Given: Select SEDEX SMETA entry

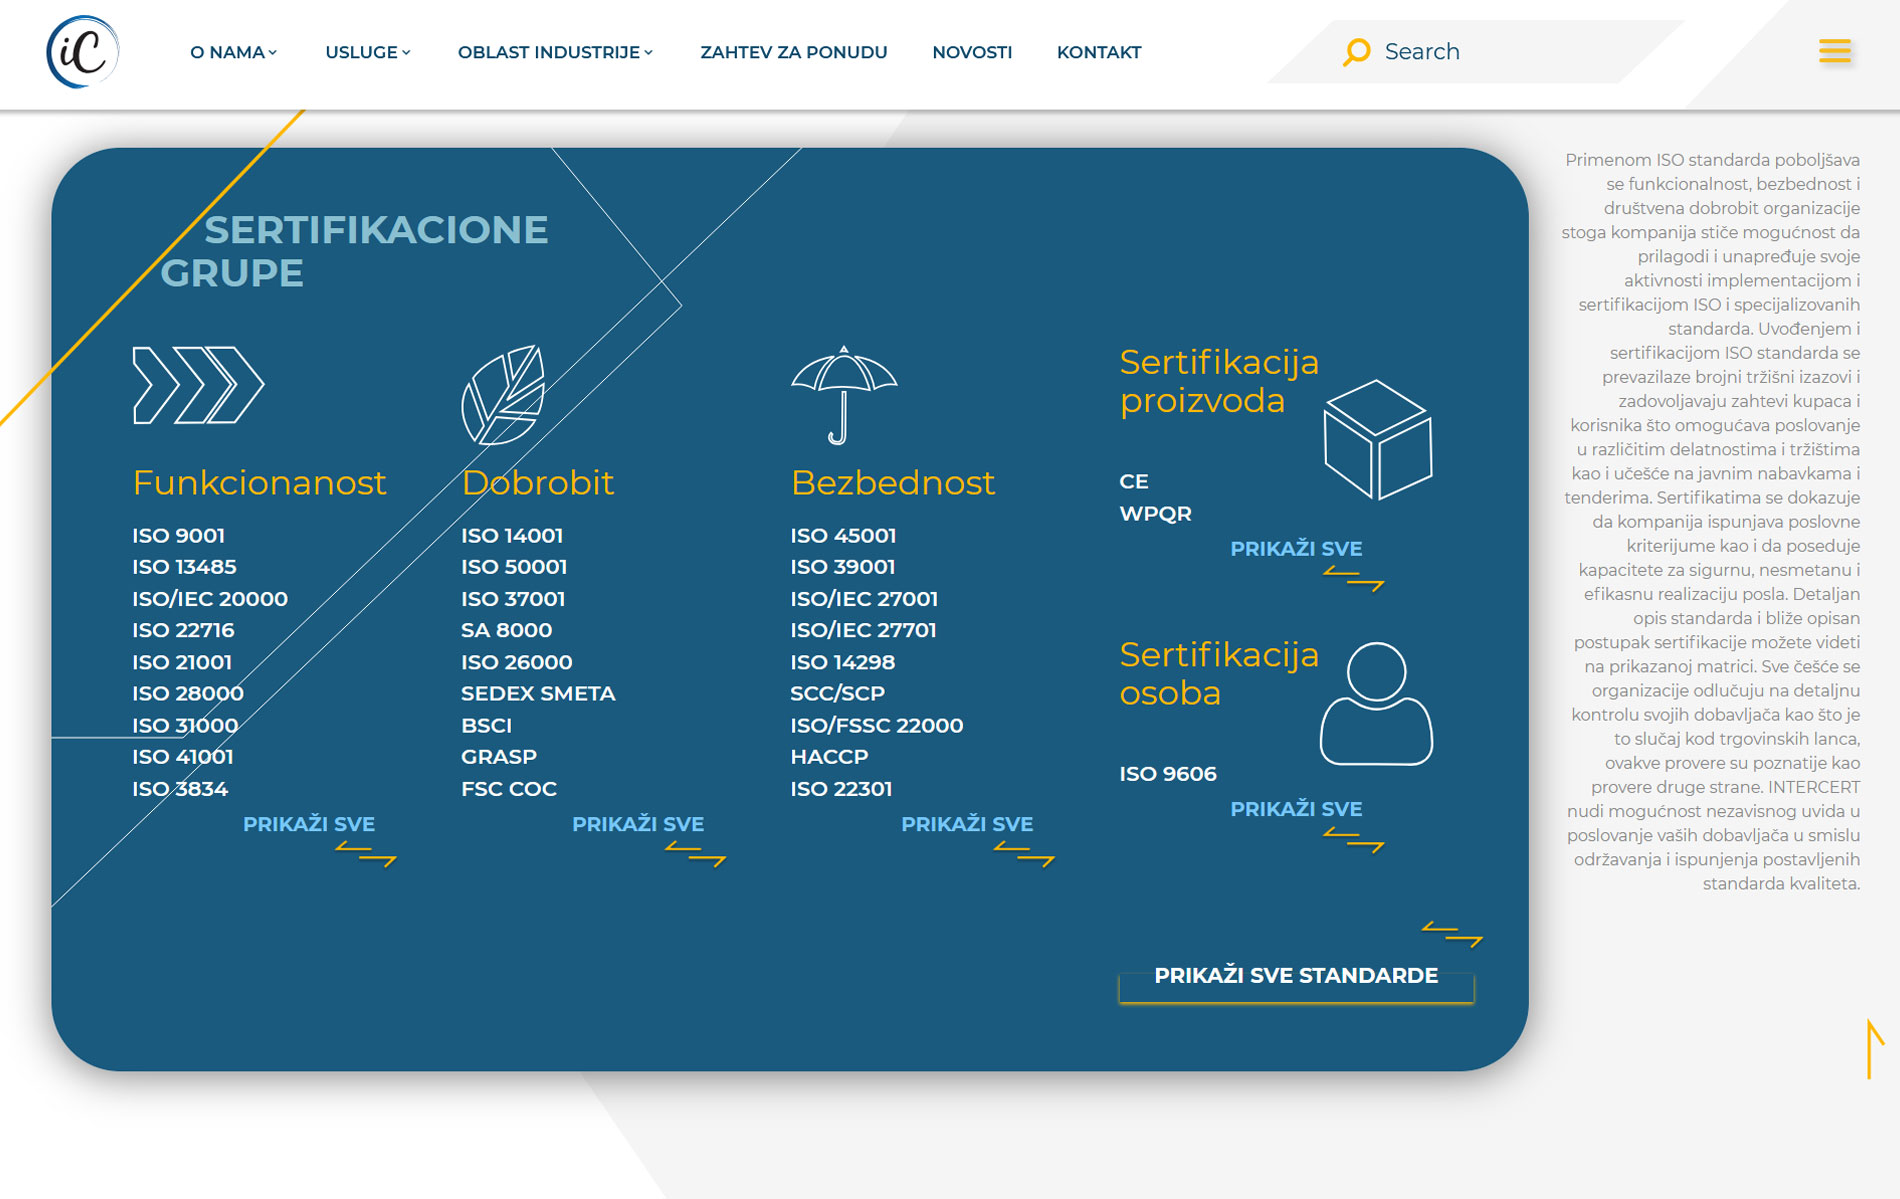Looking at the screenshot, I should coord(538,693).
